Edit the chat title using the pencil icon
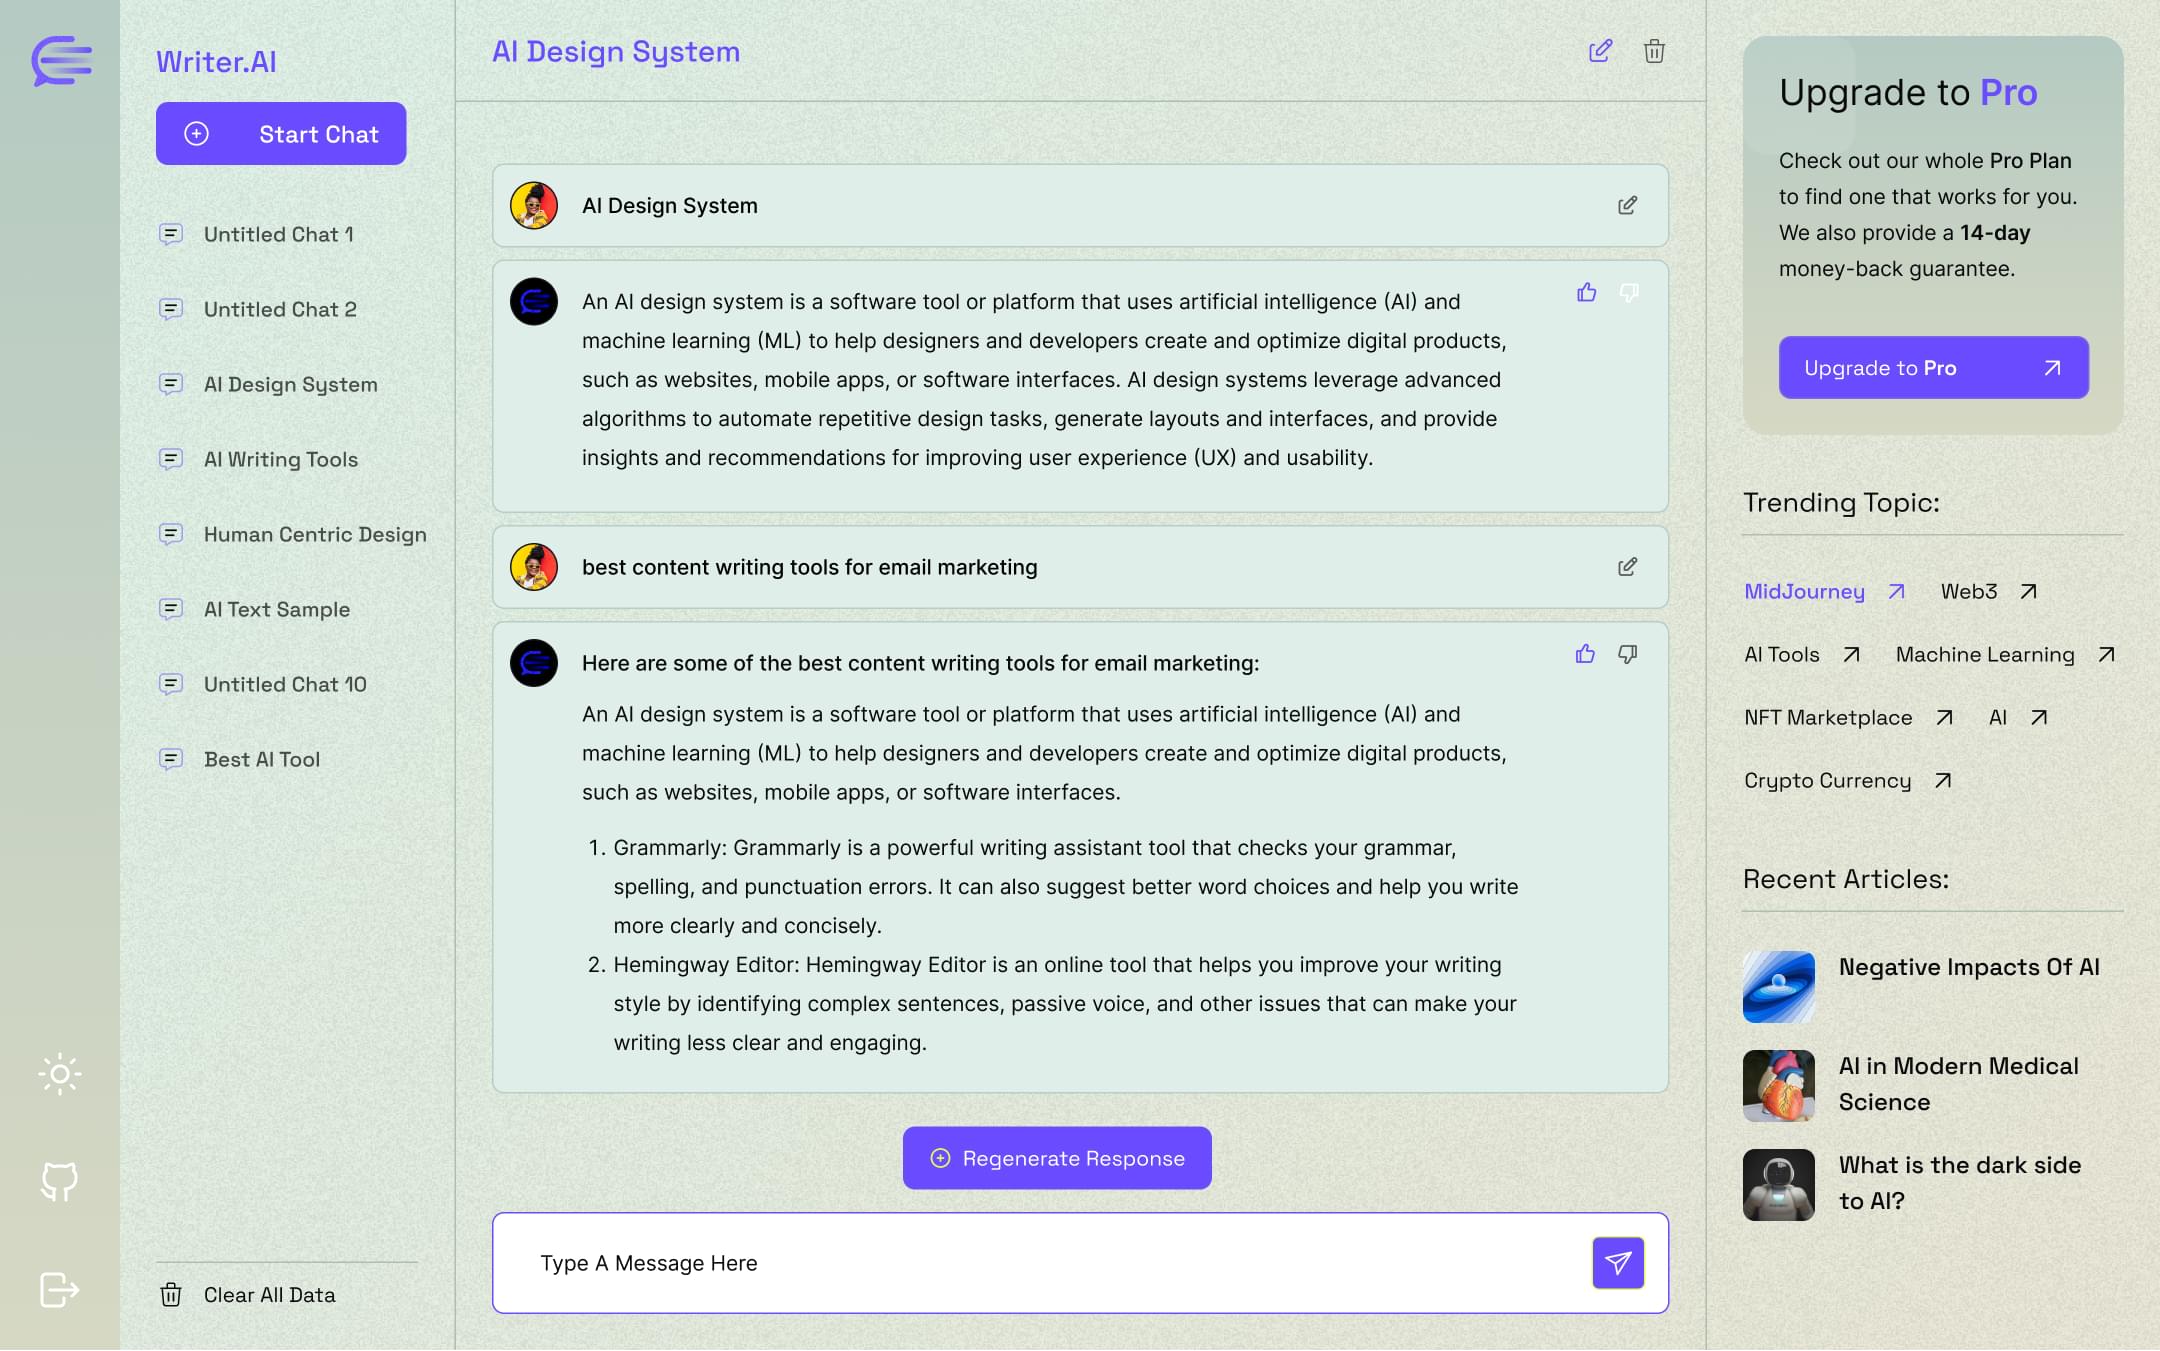 click(x=1600, y=51)
